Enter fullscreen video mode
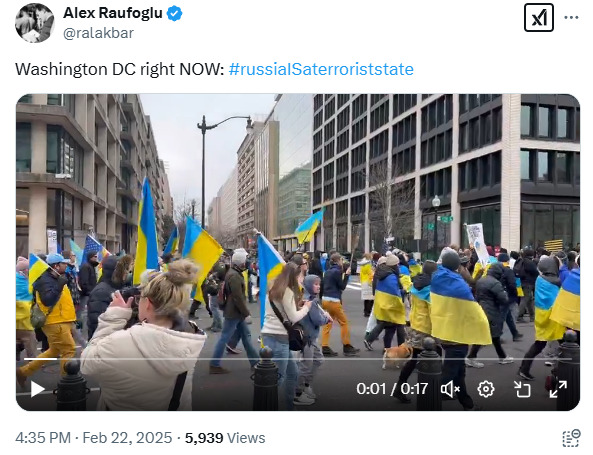593x455 pixels. 558,389
